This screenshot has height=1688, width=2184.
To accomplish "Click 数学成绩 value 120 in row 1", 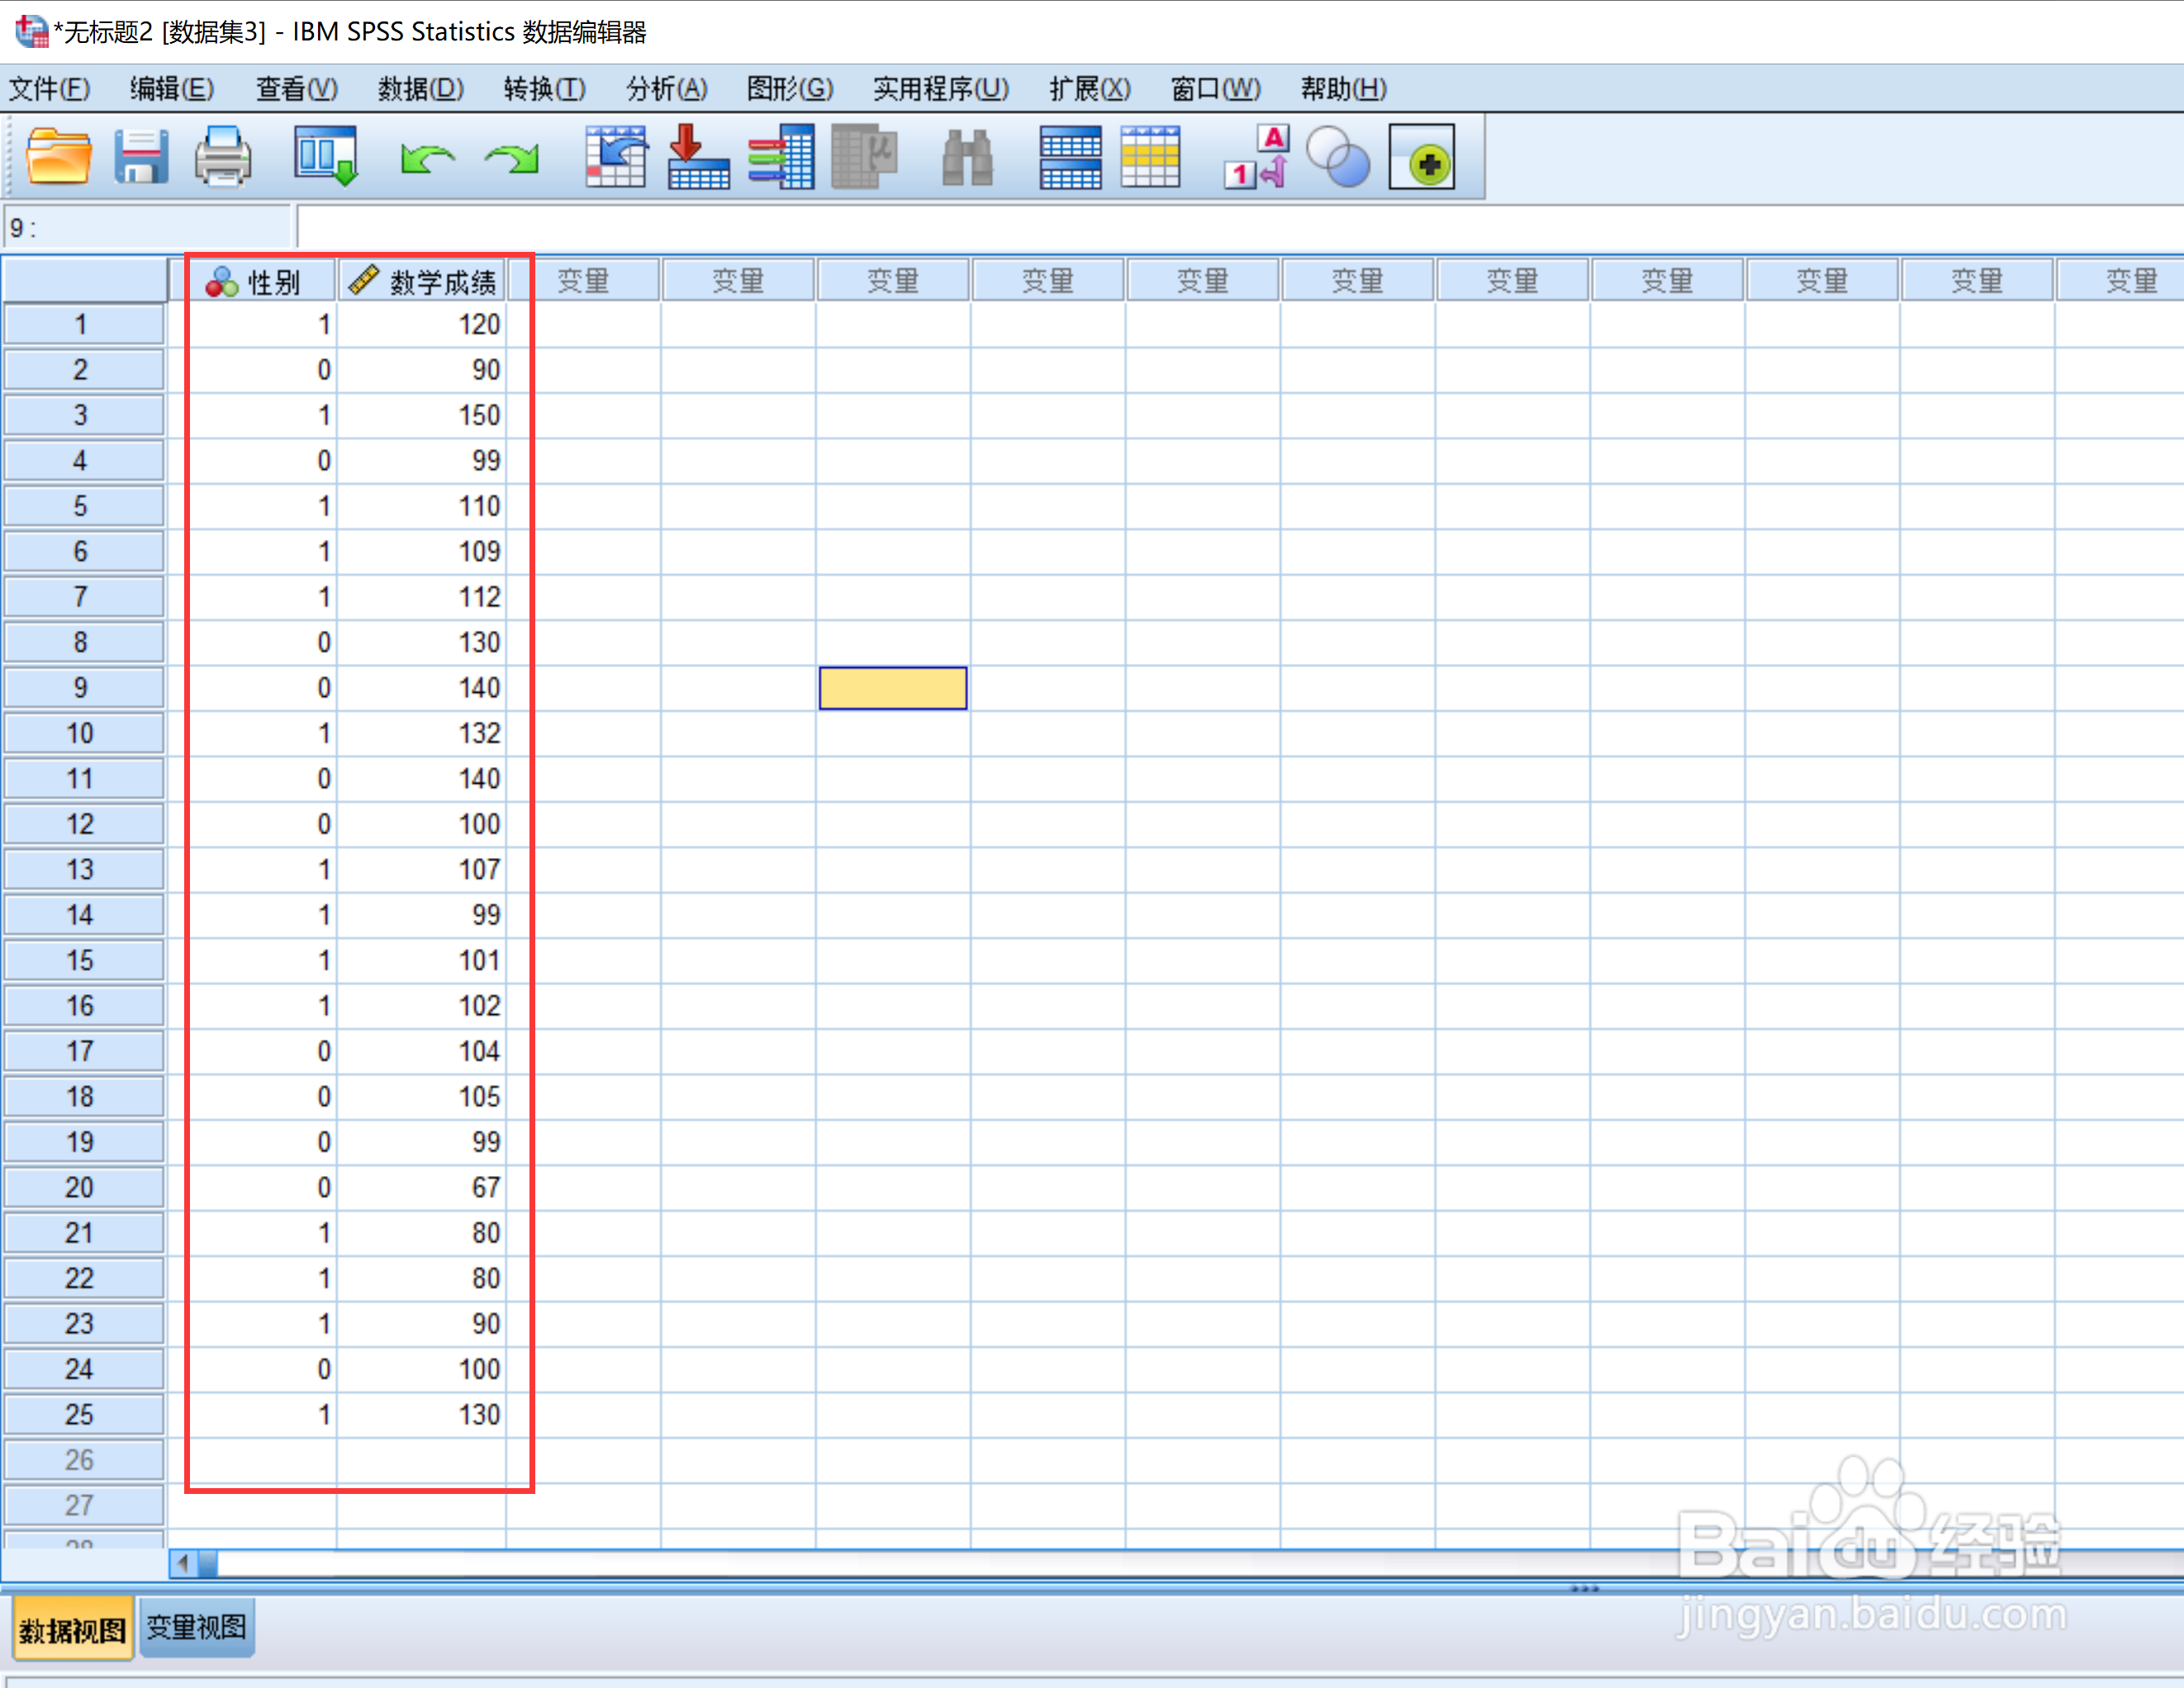I will click(x=421, y=324).
